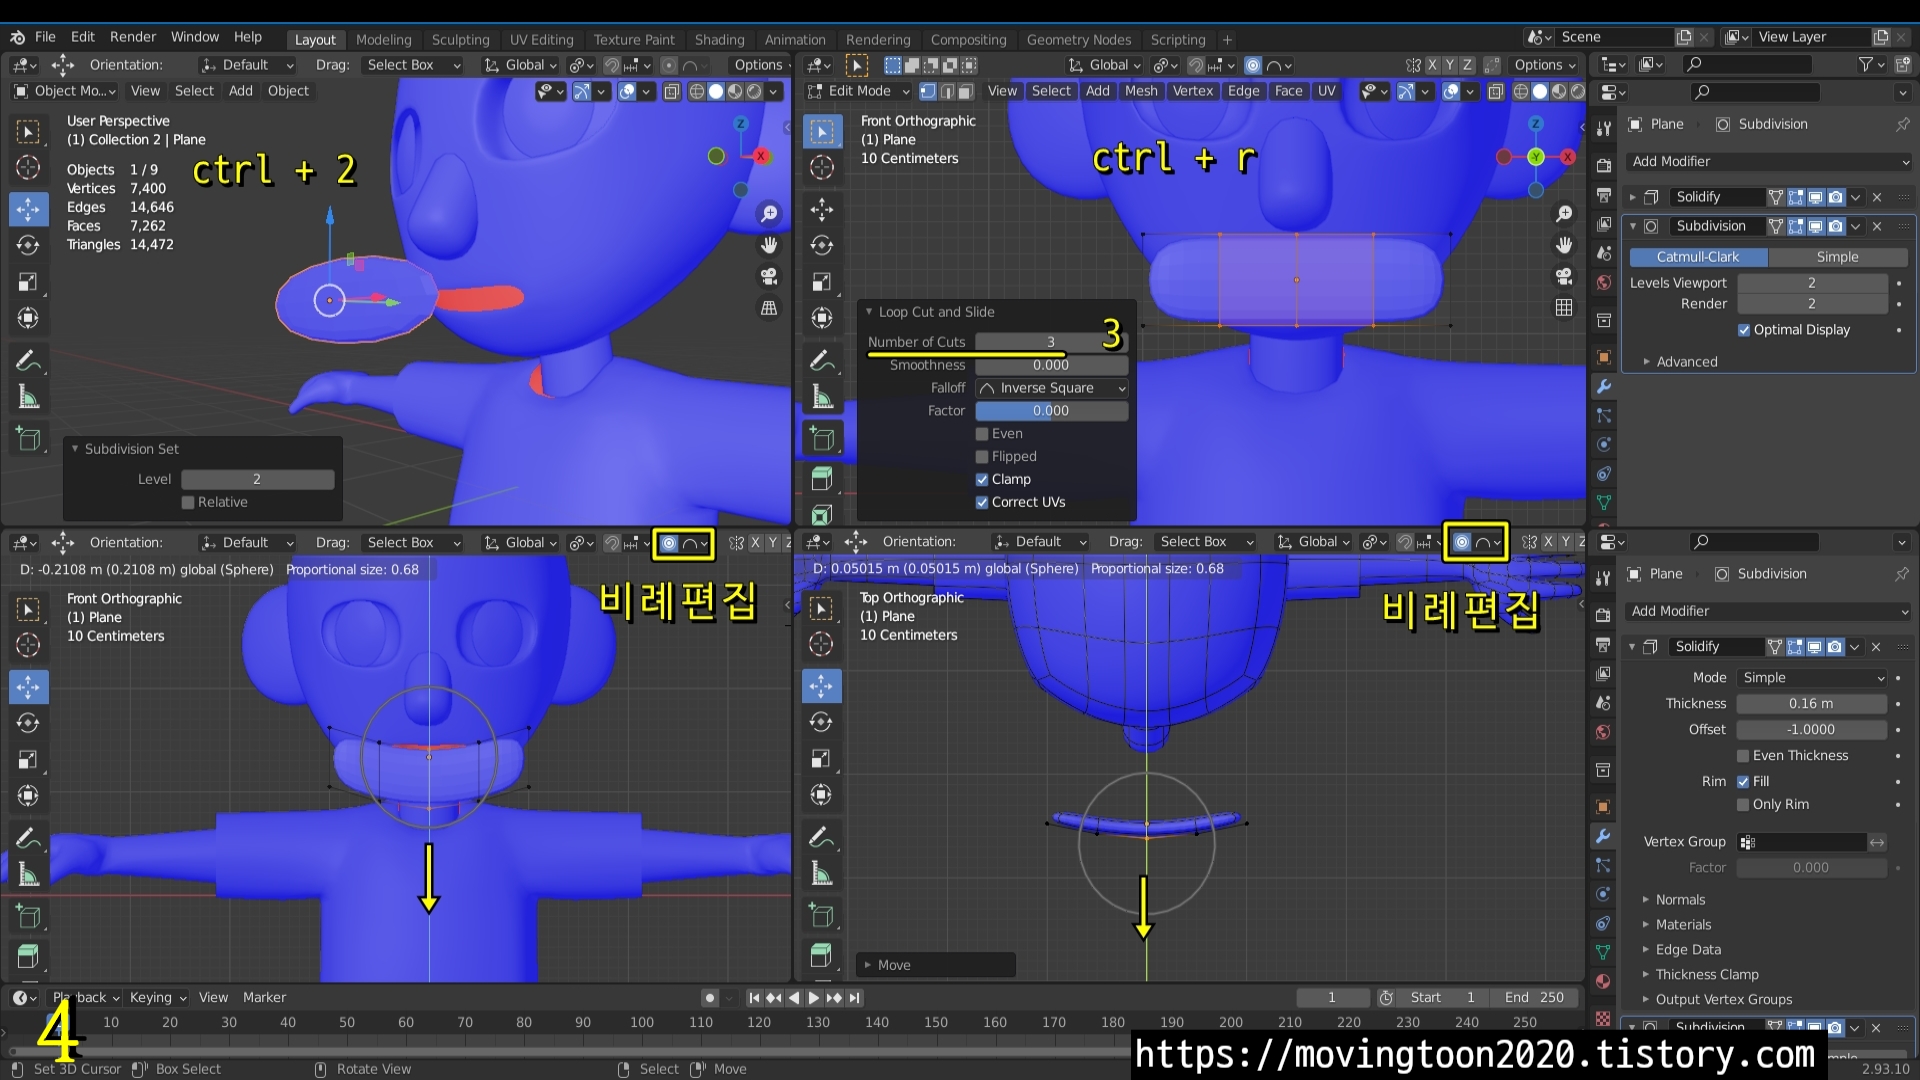Switch to the Geometry Nodes workspace tab
The image size is (1920, 1080).
[1078, 40]
